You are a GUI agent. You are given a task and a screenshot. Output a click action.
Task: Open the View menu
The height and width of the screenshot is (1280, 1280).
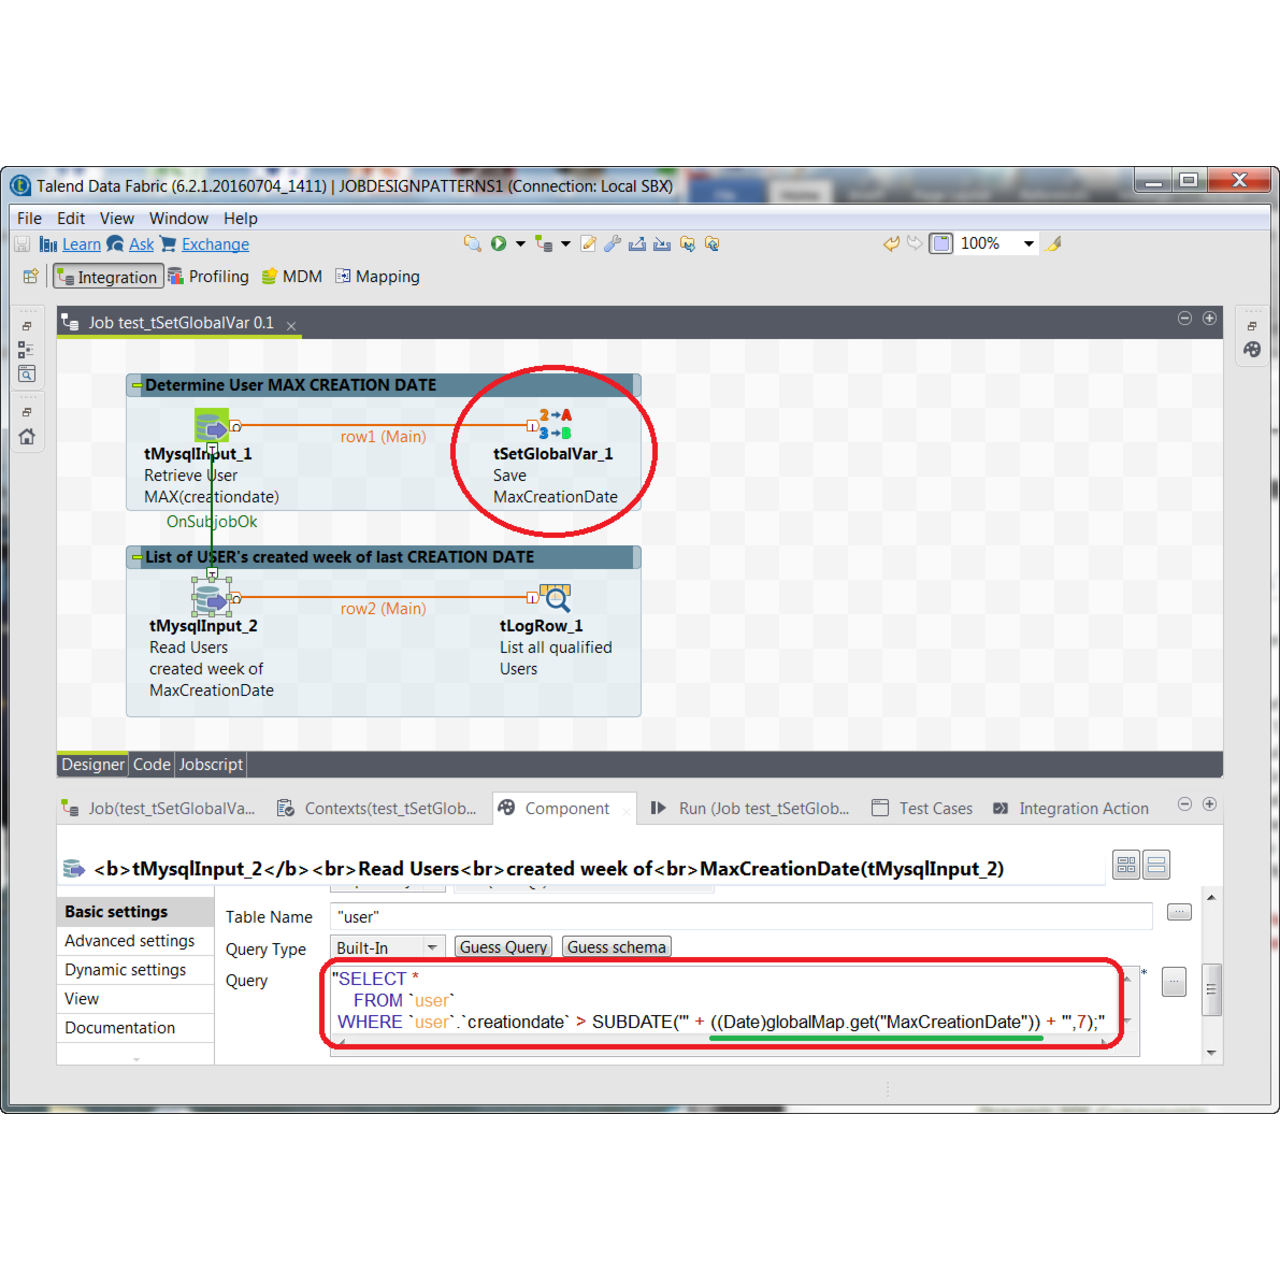[116, 218]
